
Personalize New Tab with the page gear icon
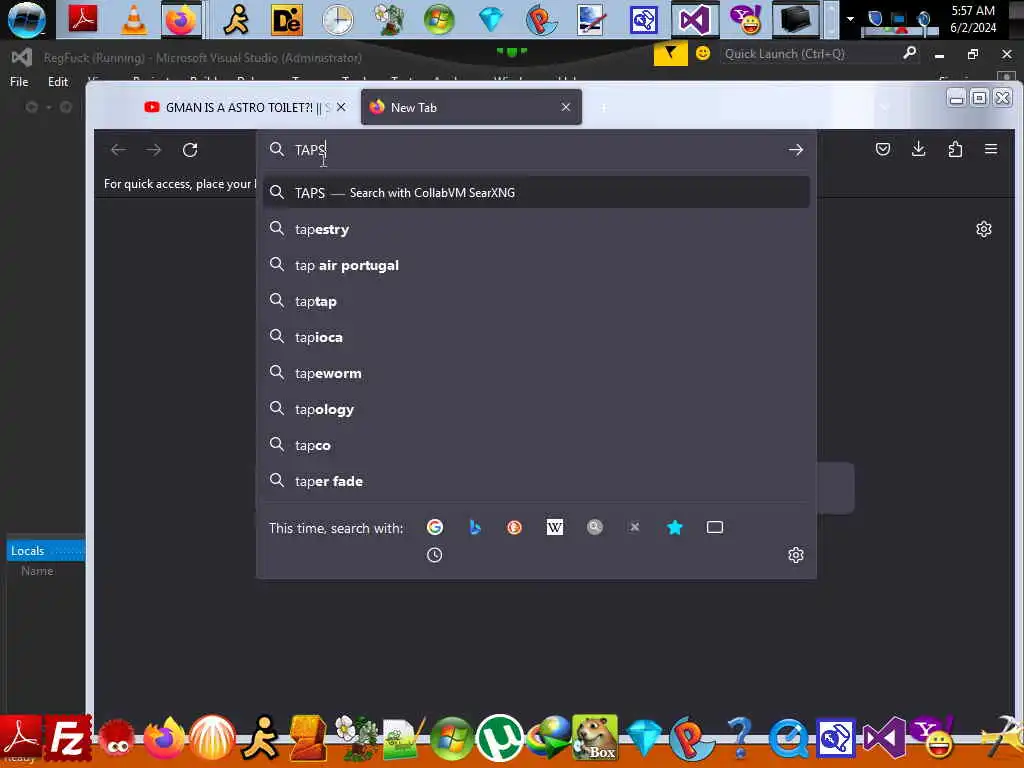[x=984, y=229]
